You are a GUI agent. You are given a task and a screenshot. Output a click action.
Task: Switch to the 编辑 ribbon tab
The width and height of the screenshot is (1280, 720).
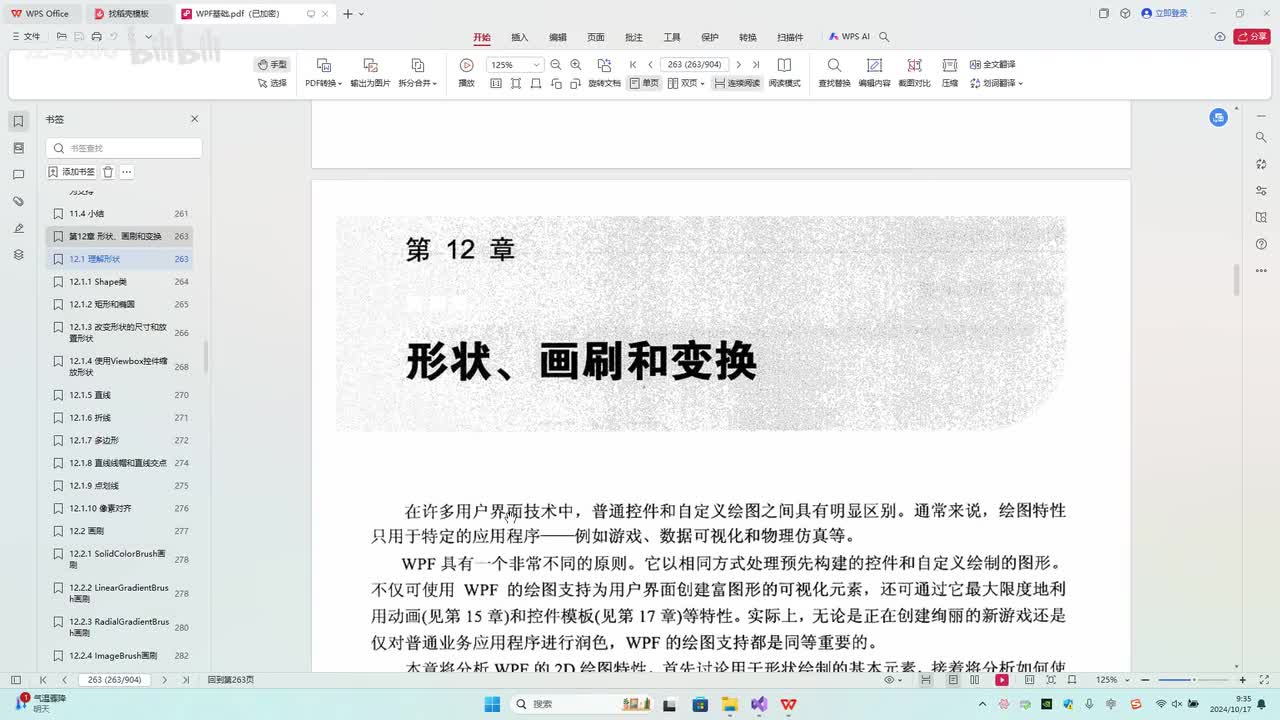[558, 37]
